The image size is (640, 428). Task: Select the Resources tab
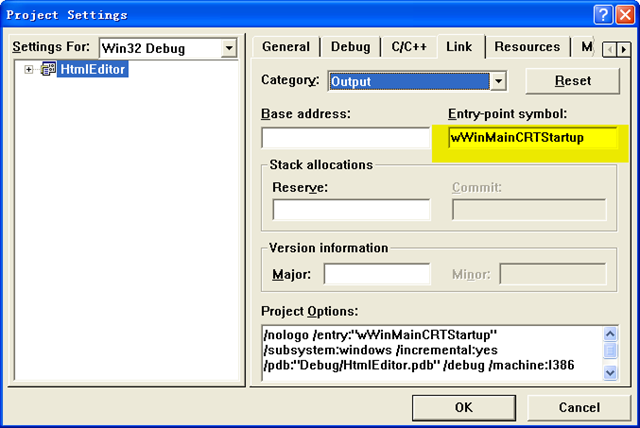click(527, 47)
